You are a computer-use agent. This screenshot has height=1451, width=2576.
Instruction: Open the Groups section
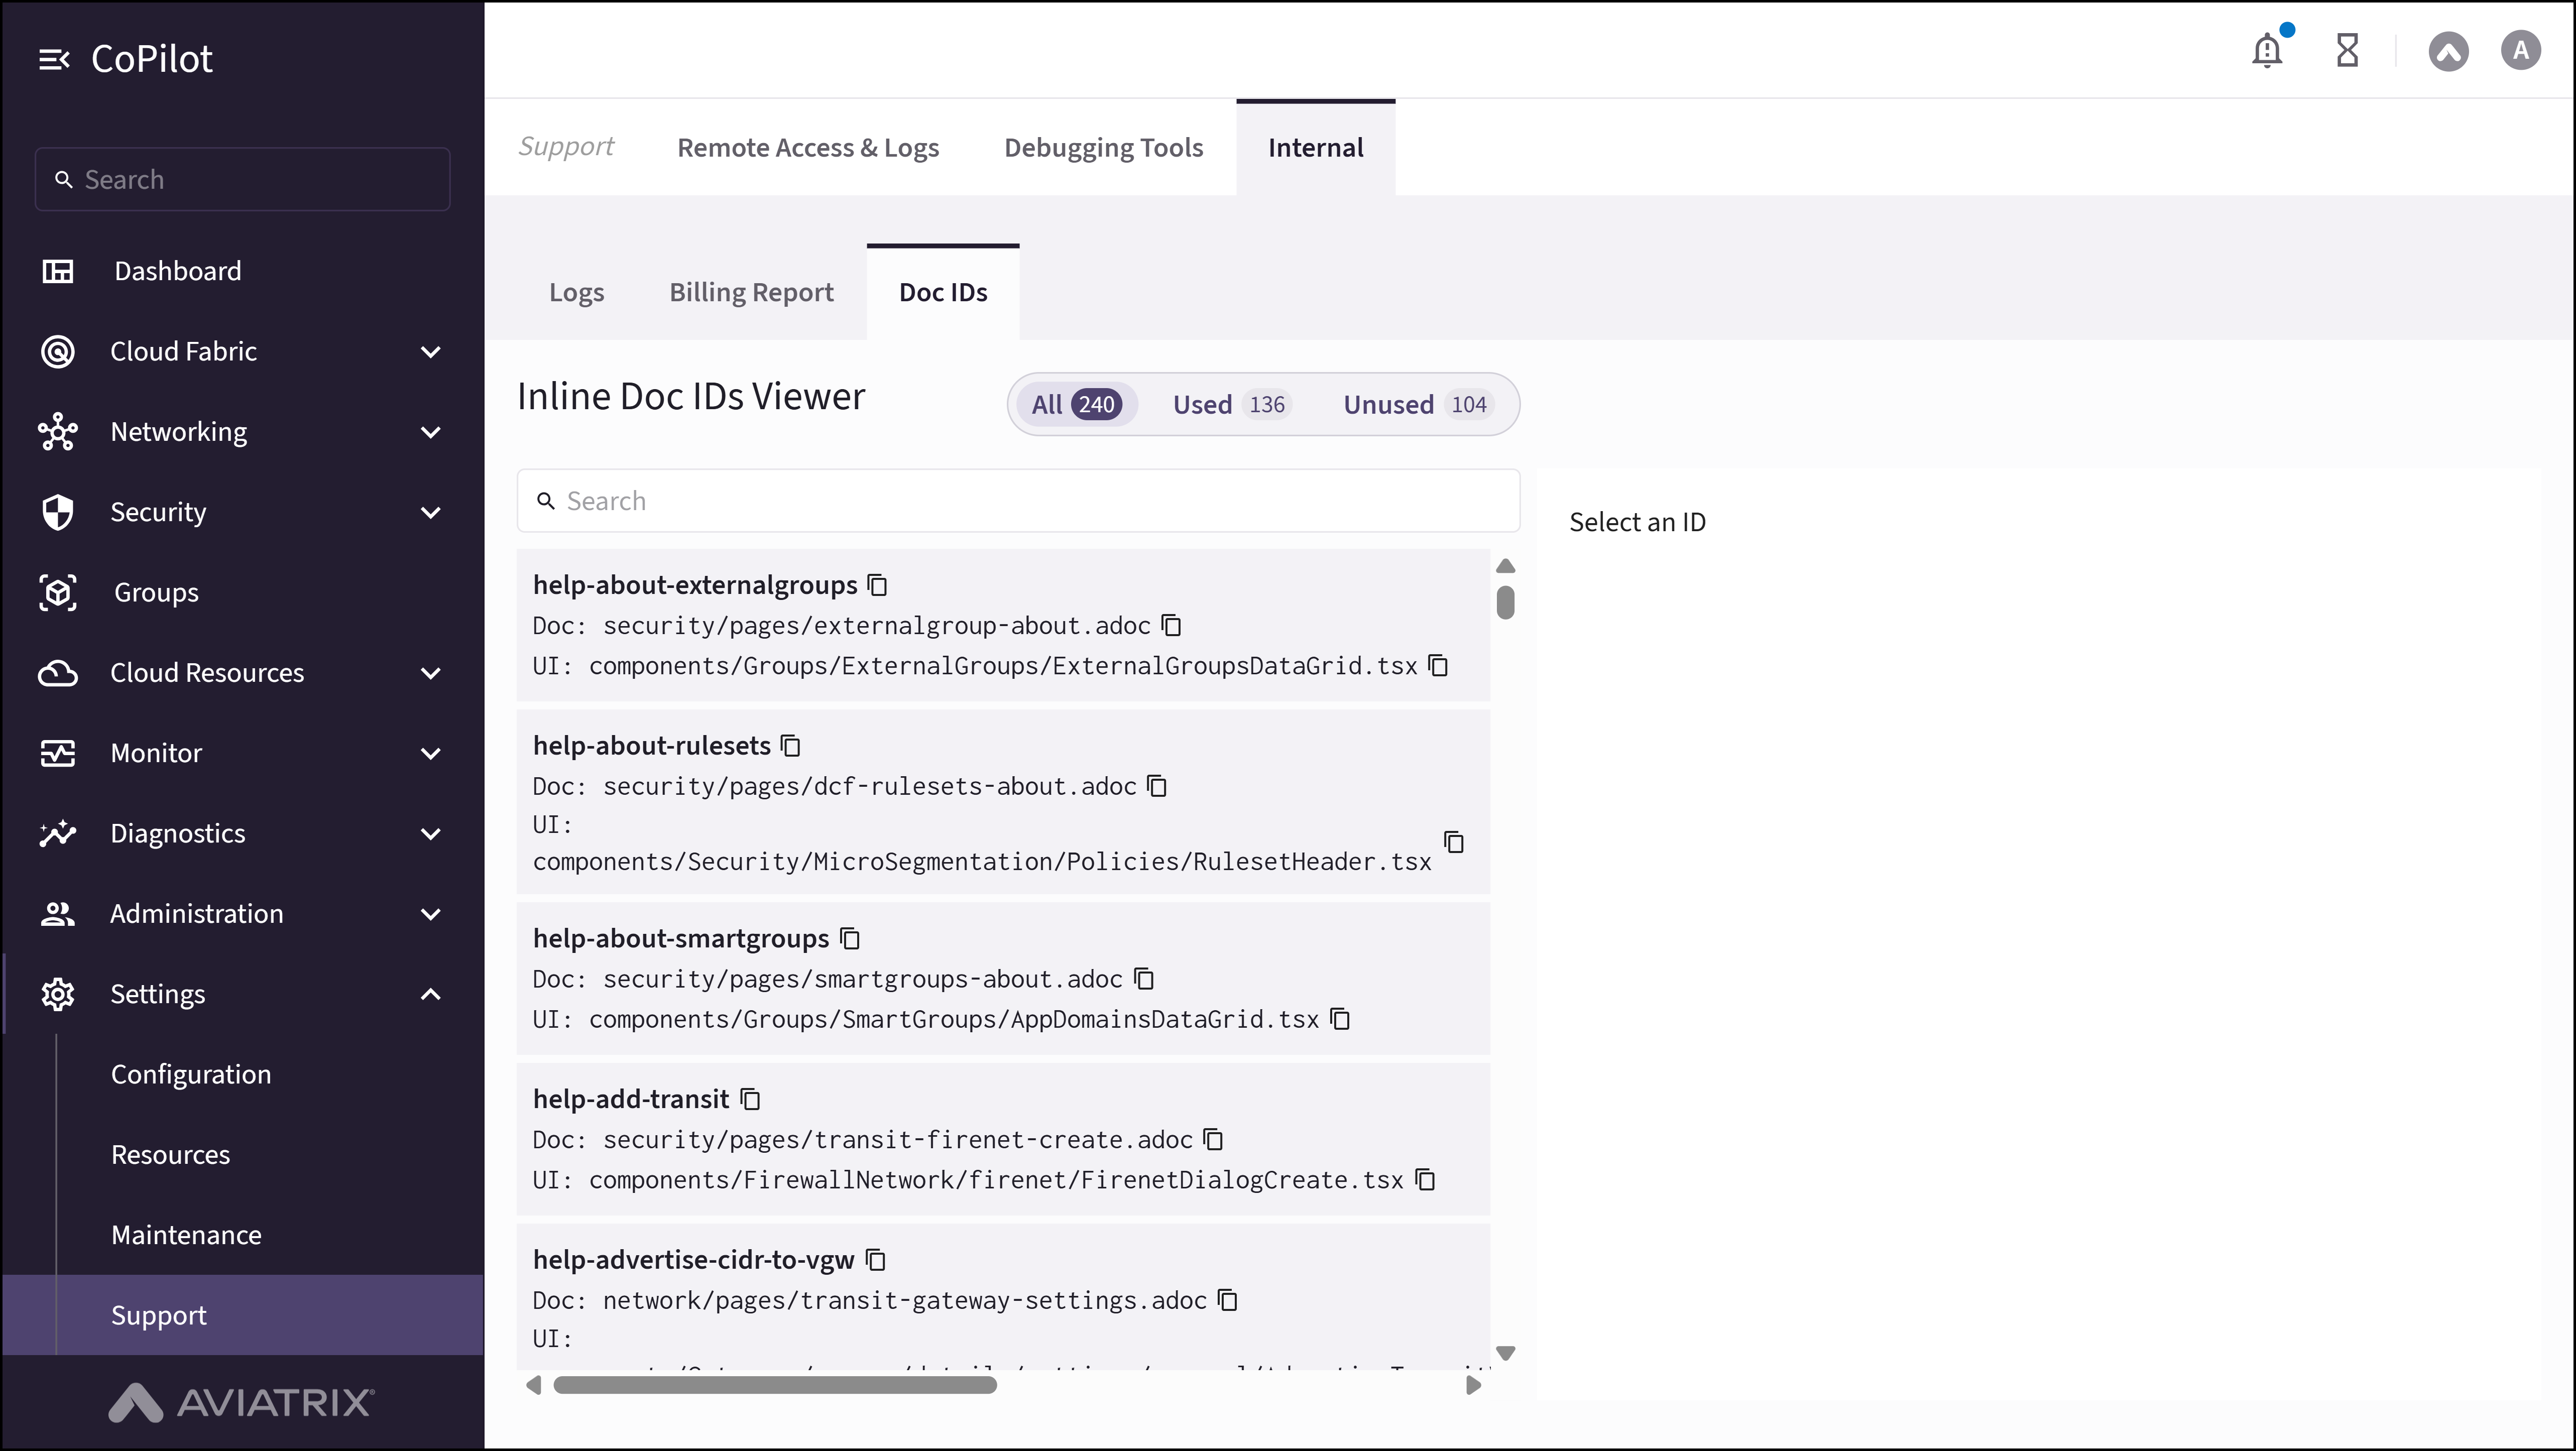coord(155,592)
